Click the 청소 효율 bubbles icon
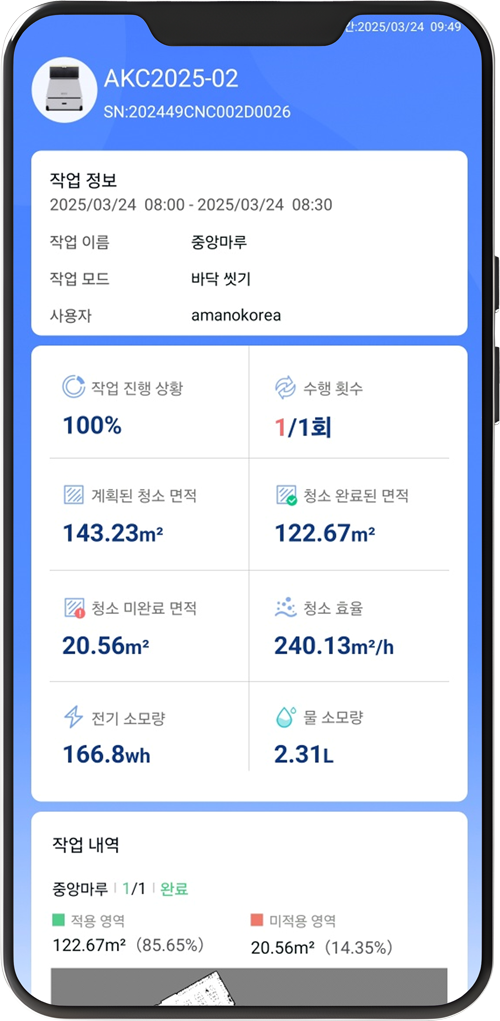This screenshot has width=500, height=1021. coord(285,608)
